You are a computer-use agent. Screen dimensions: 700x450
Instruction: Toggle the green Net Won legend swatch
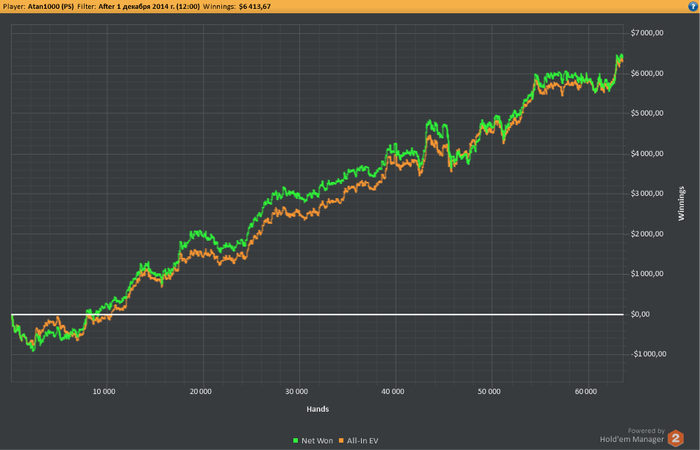(296, 441)
